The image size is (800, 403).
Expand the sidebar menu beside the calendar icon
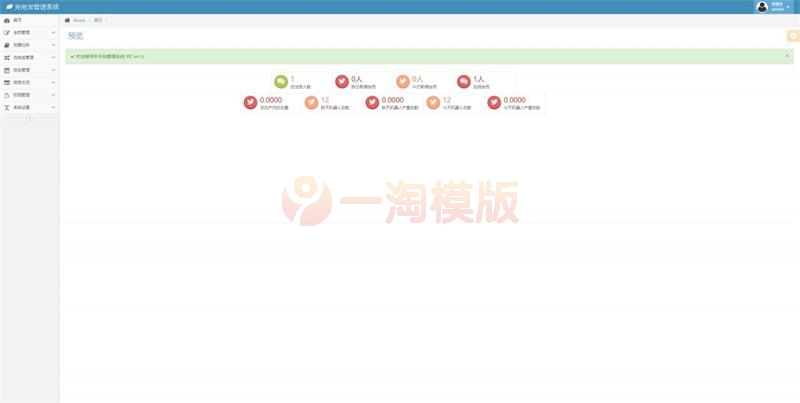pos(53,70)
